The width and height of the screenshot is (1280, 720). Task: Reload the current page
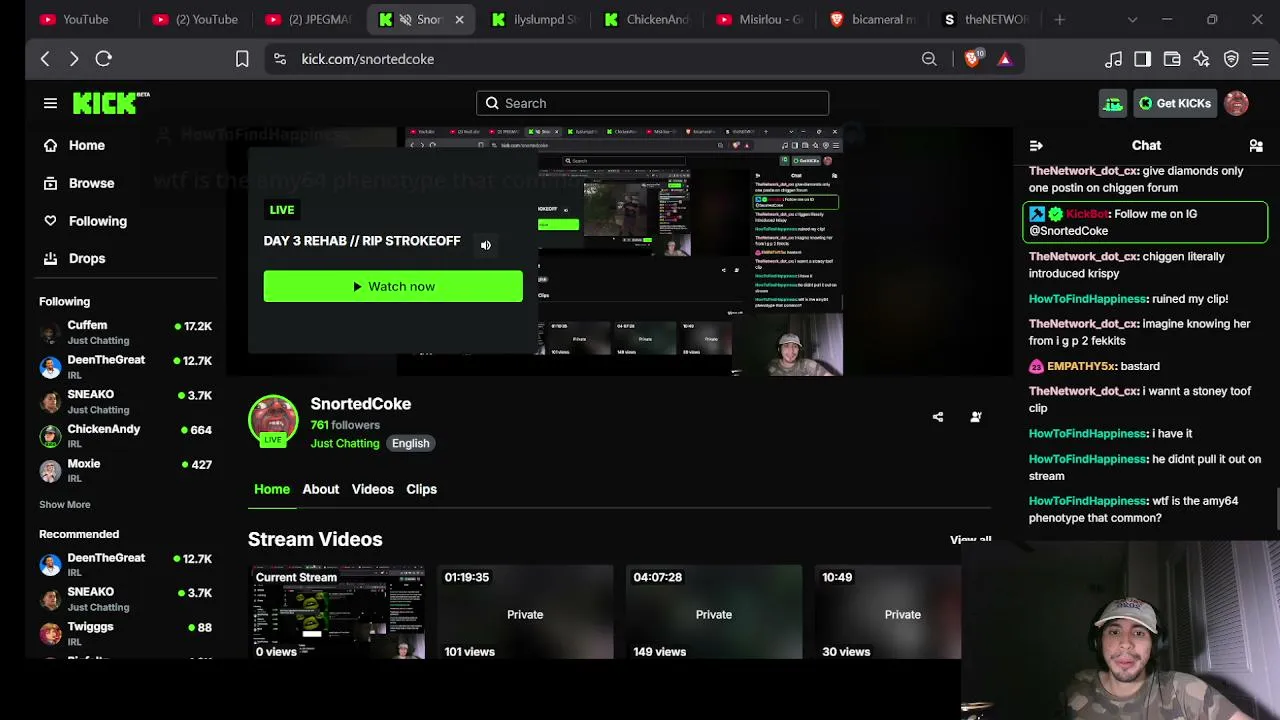103,59
